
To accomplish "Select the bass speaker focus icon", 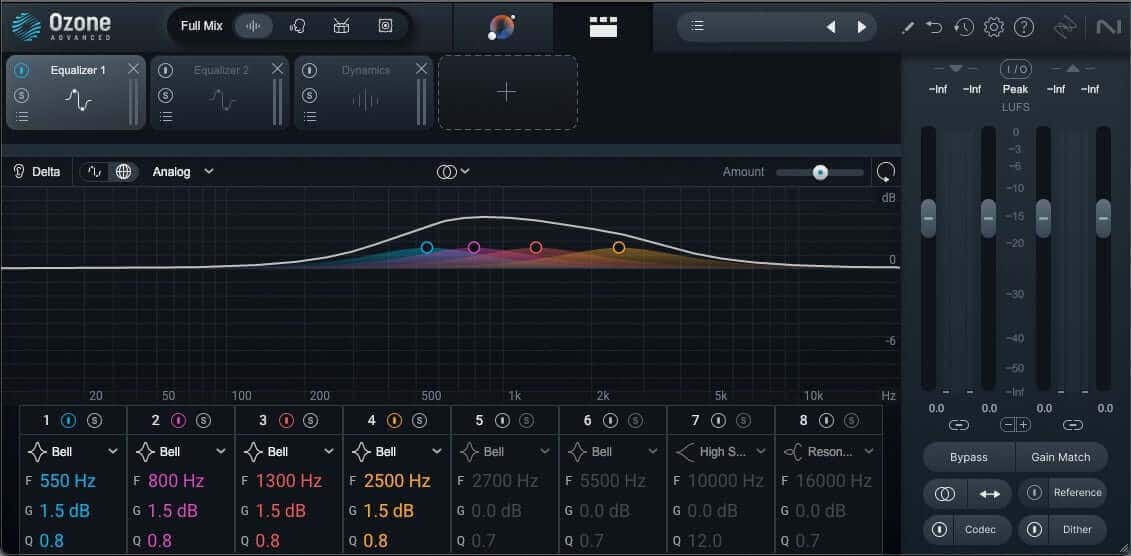I will click(385, 26).
